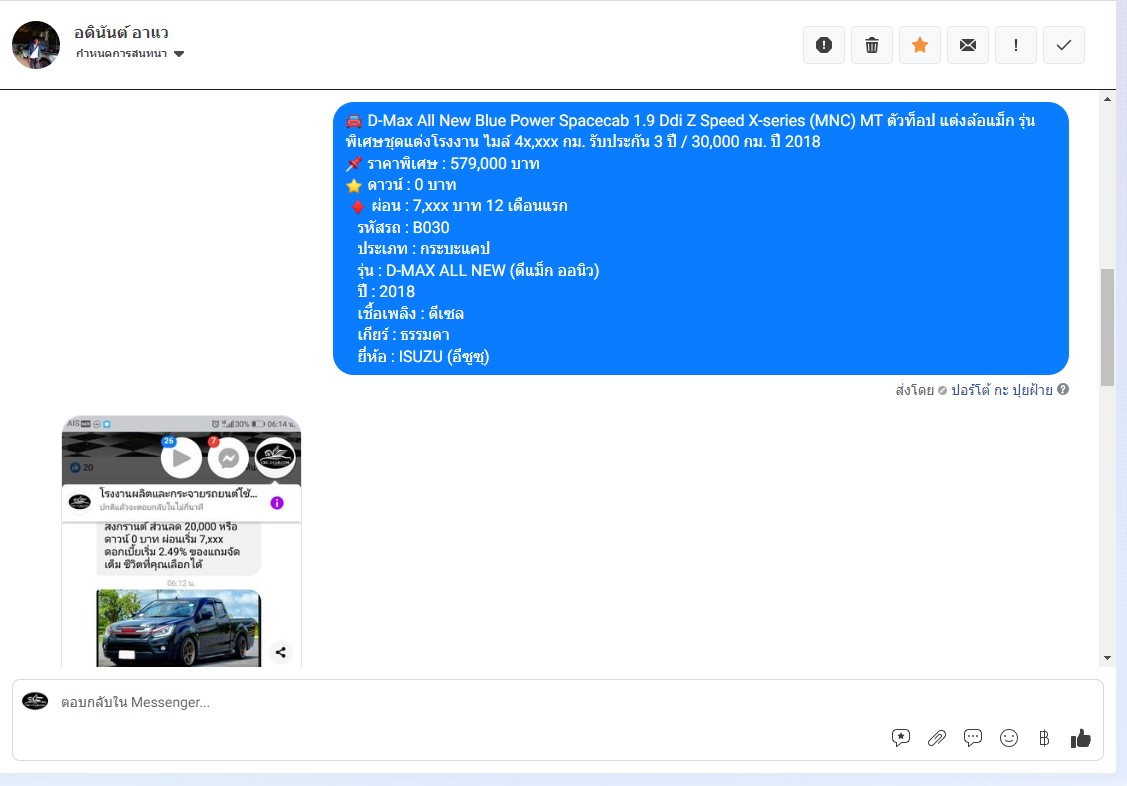
Task: Delete conversation with trash icon
Action: pyautogui.click(x=872, y=45)
